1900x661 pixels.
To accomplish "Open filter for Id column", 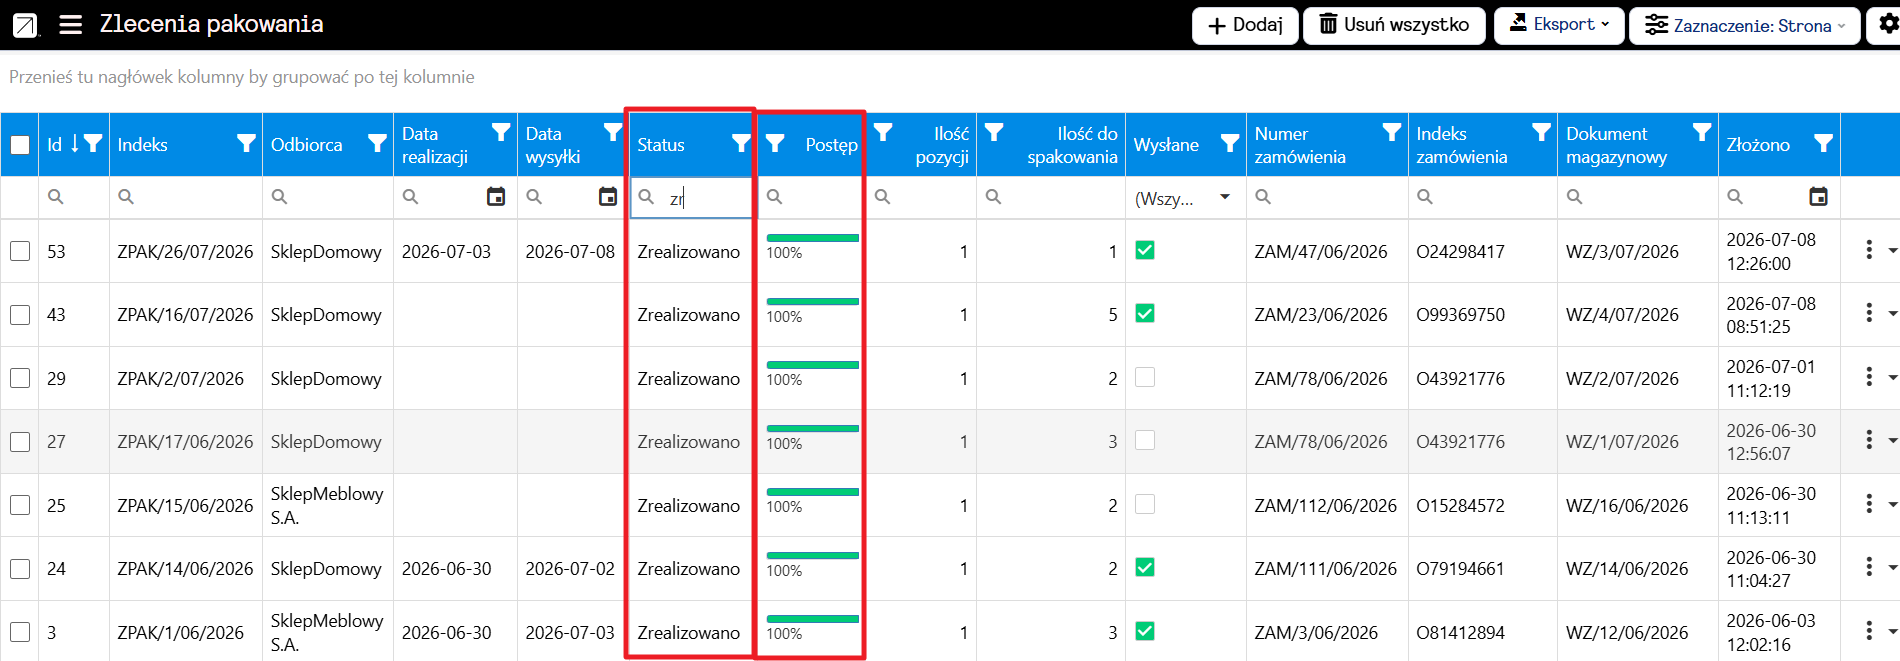I will pos(93,143).
